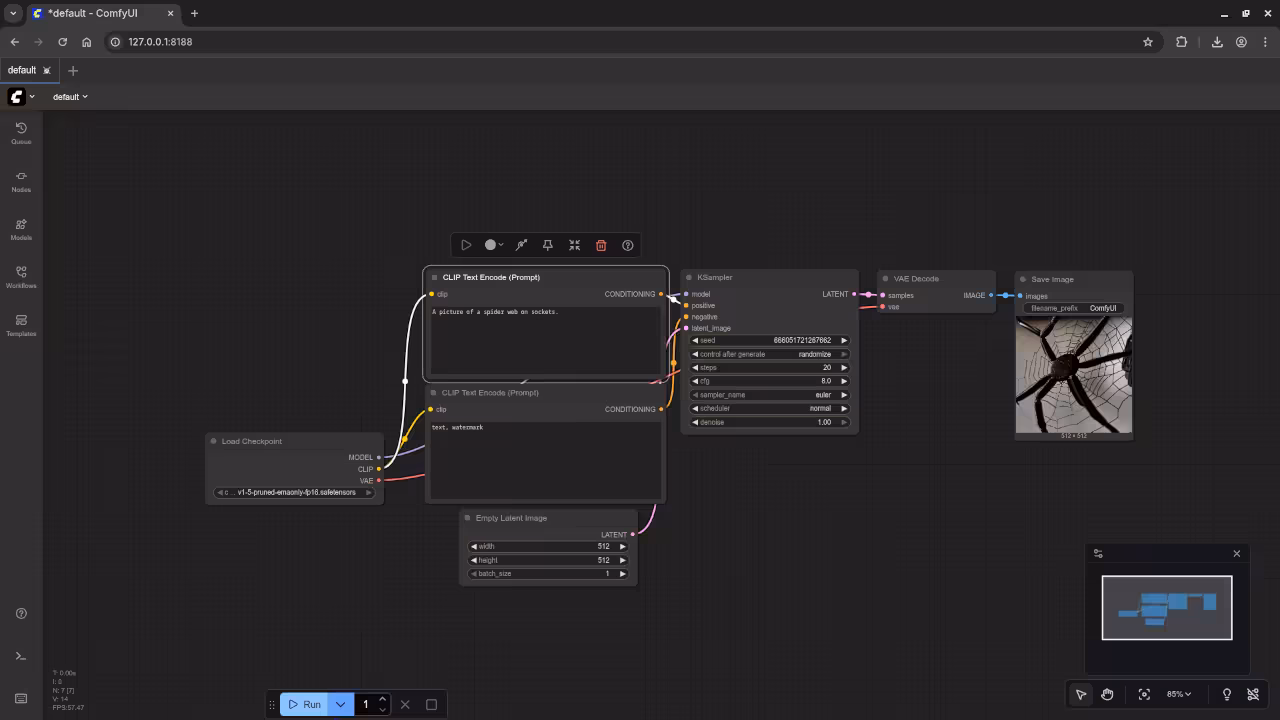
Task: Open the Queue sidebar panel
Action: coord(21,133)
